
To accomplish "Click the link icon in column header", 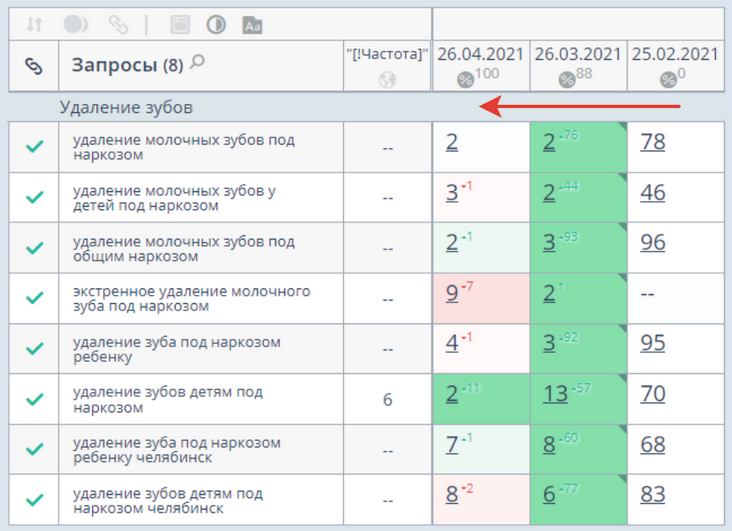I will tap(34, 66).
